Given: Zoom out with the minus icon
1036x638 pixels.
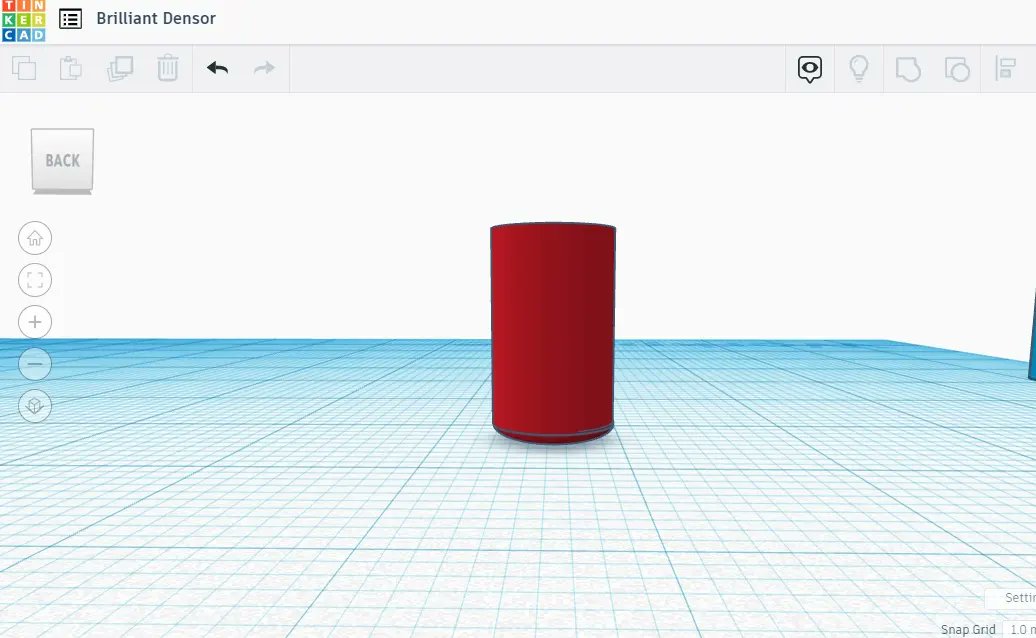Looking at the screenshot, I should [35, 364].
